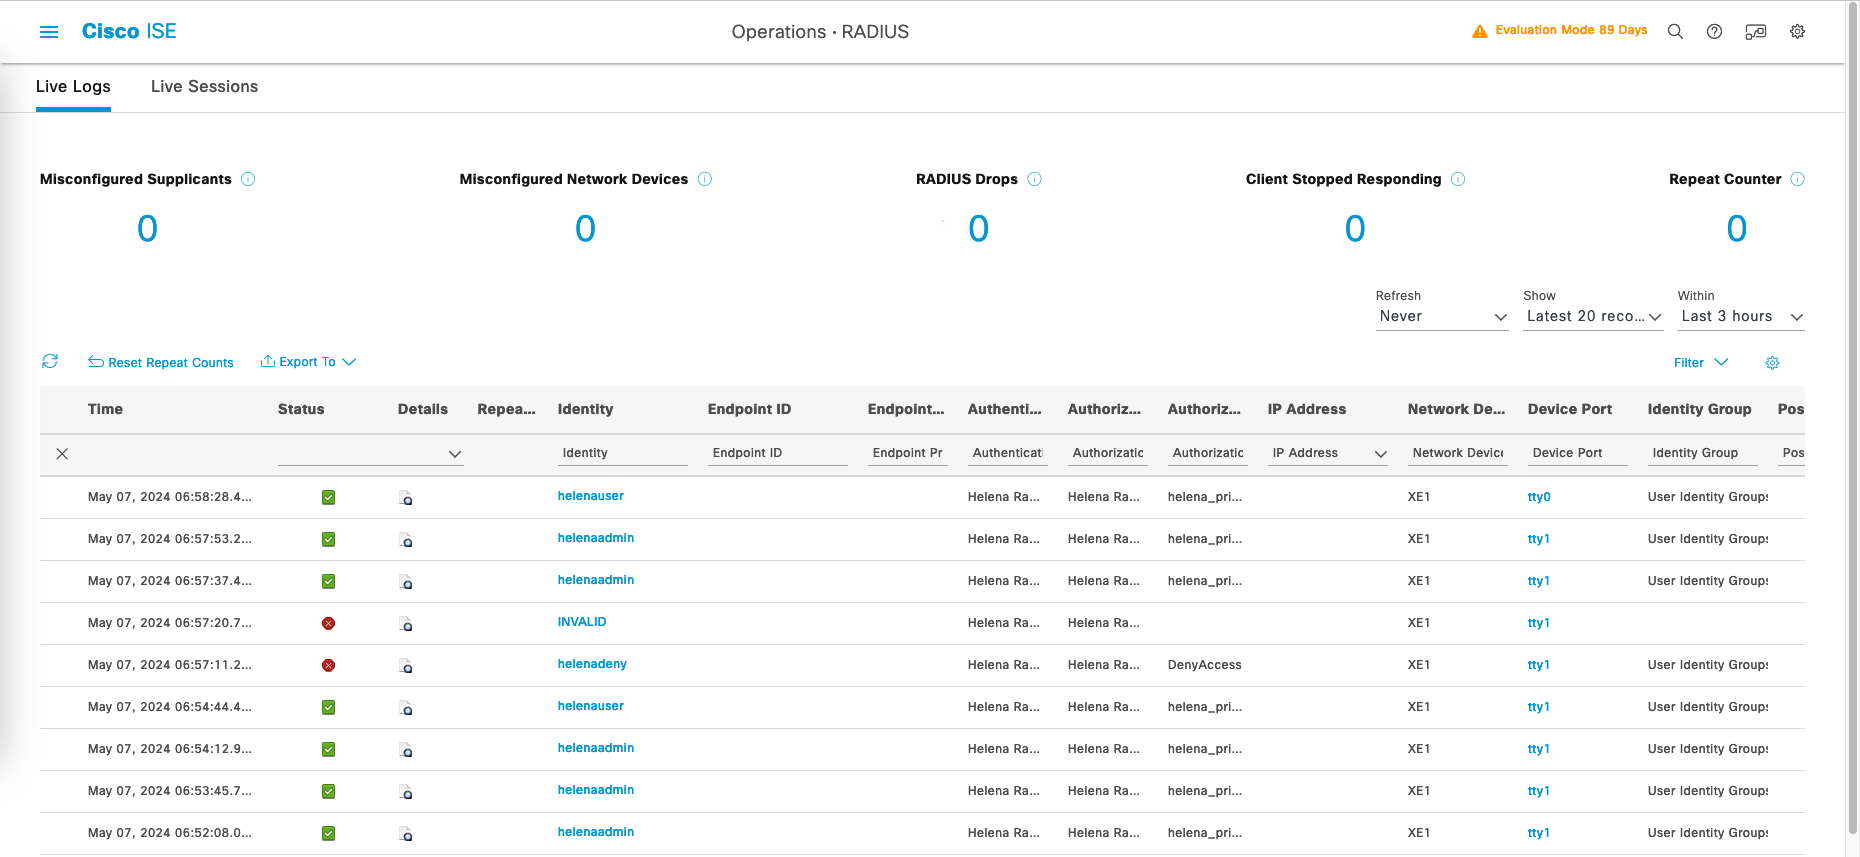Select the Live Logs tab
This screenshot has width=1860, height=857.
click(x=73, y=87)
